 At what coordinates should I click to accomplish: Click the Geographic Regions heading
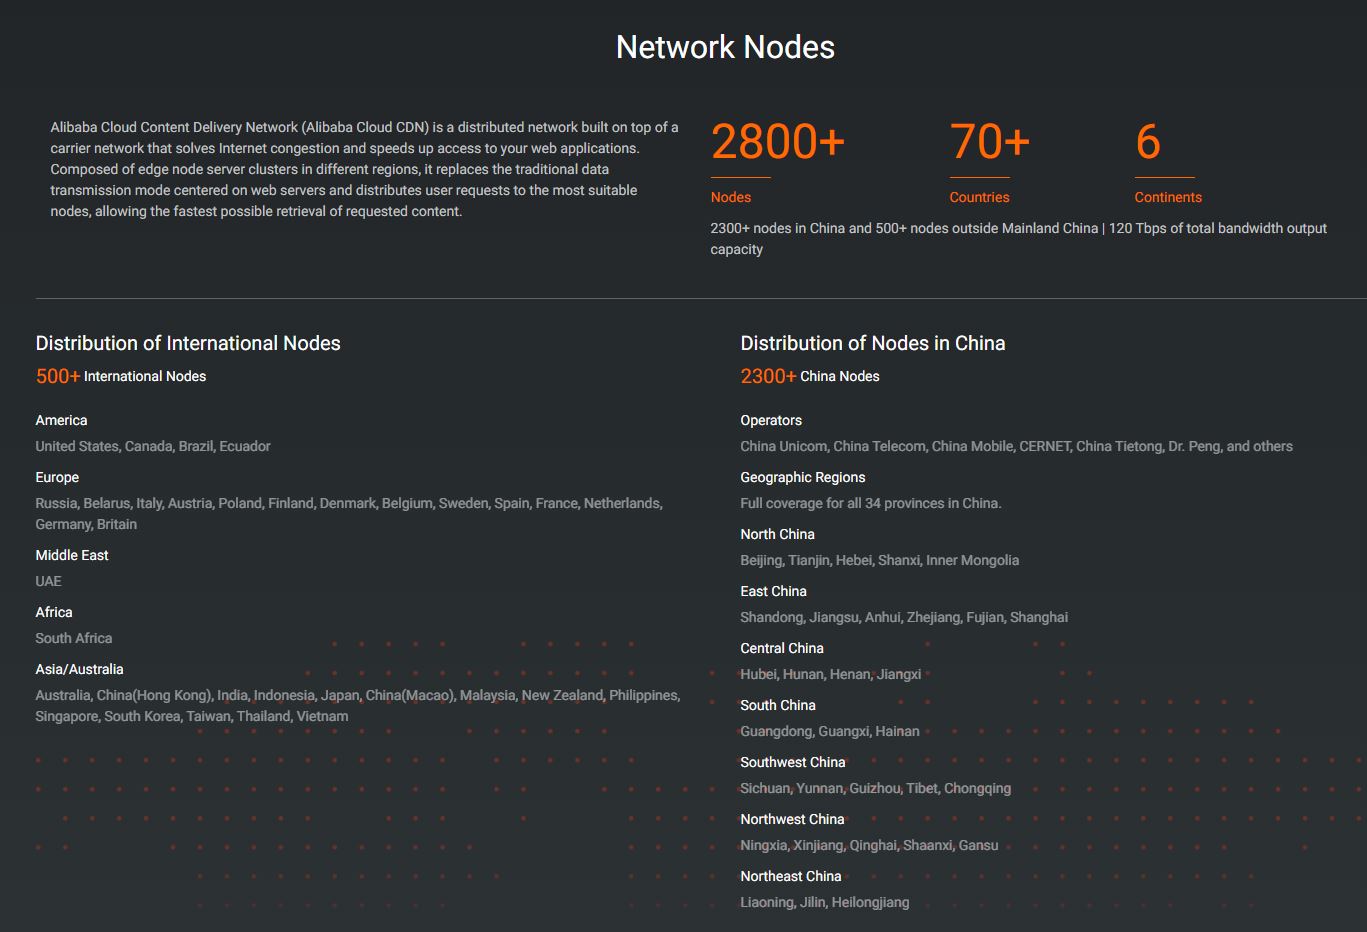tap(803, 477)
